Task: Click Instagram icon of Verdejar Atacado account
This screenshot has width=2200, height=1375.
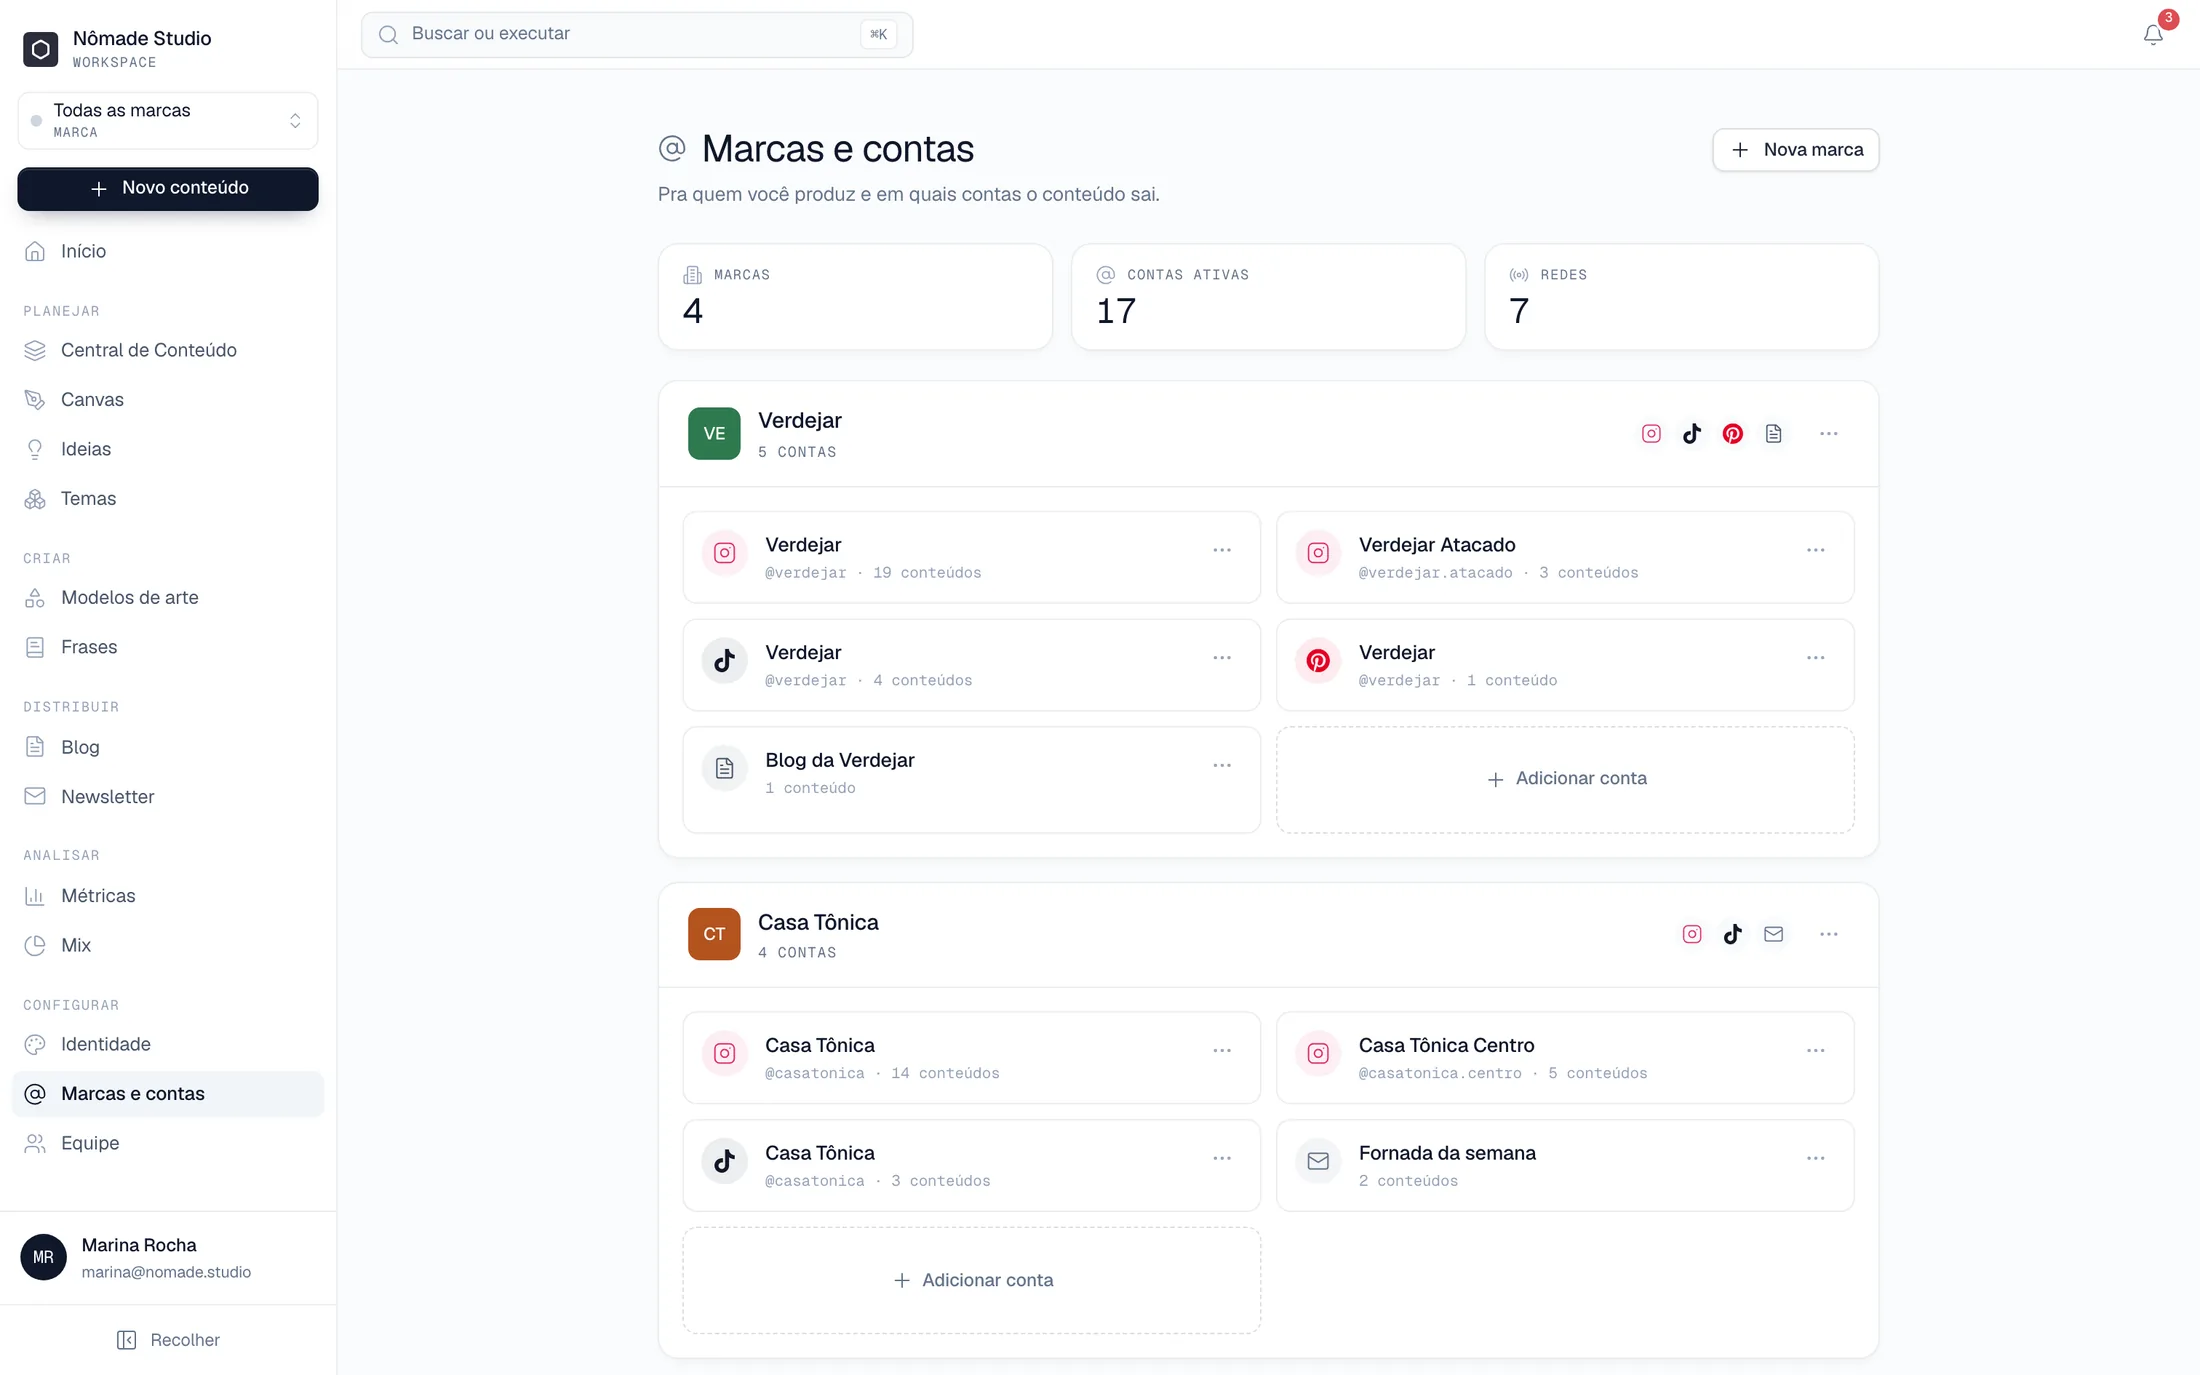Action: pyautogui.click(x=1318, y=553)
